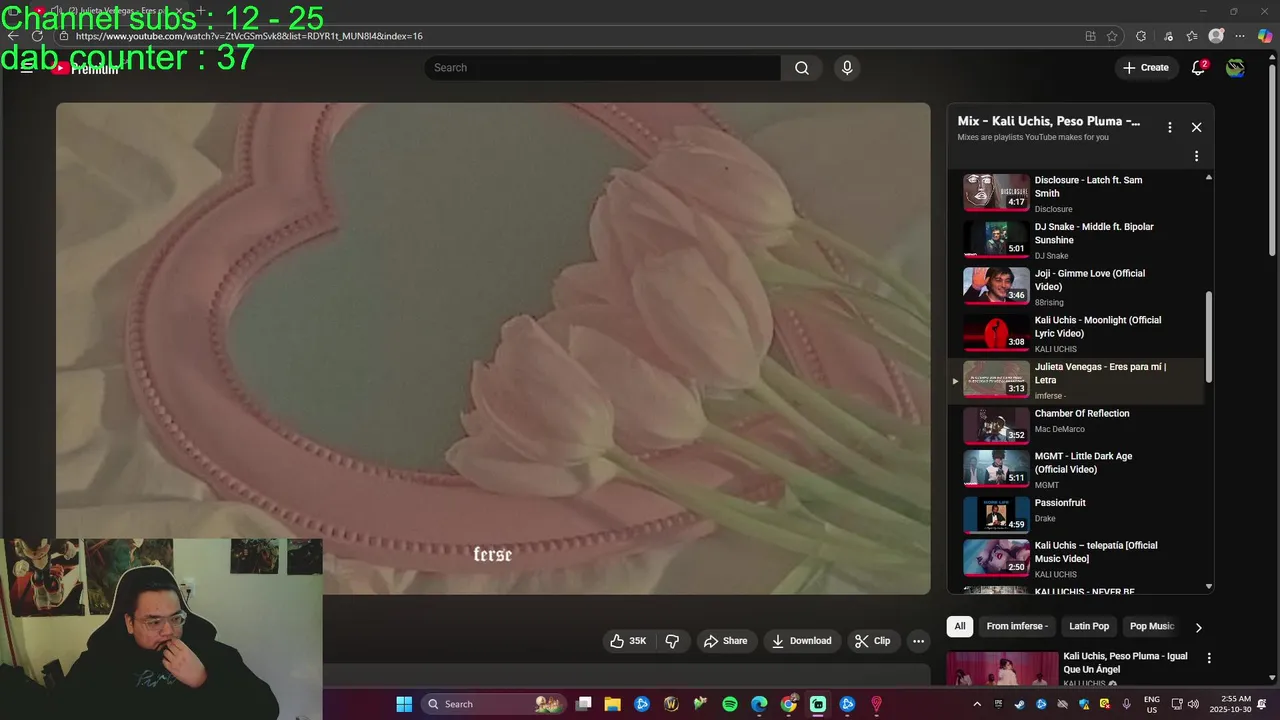Download the video

point(801,641)
